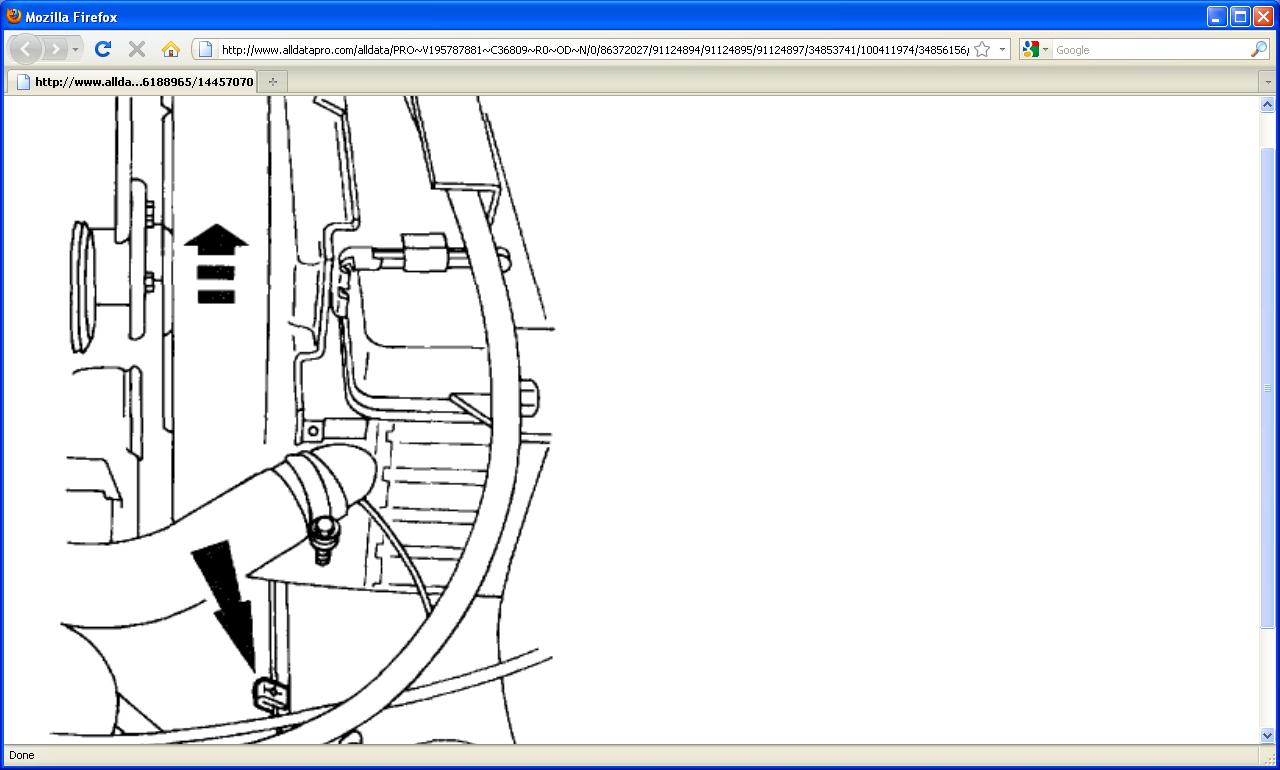The width and height of the screenshot is (1280, 770).
Task: Open a new tab with the plus button
Action: pyautogui.click(x=272, y=81)
